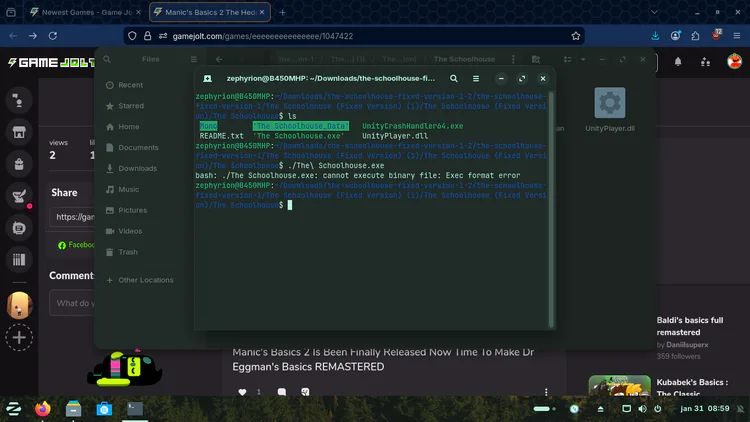Expand the Files view options dropdown arrow
Image resolution: width=750 pixels, height=422 pixels.
(x=583, y=59)
